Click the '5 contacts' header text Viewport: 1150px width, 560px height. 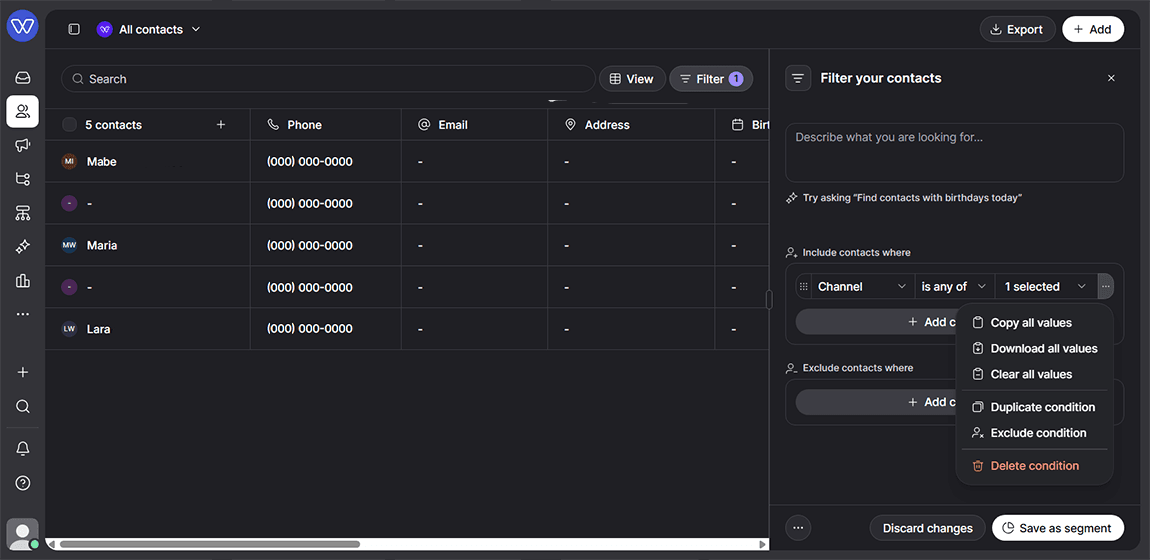point(114,125)
